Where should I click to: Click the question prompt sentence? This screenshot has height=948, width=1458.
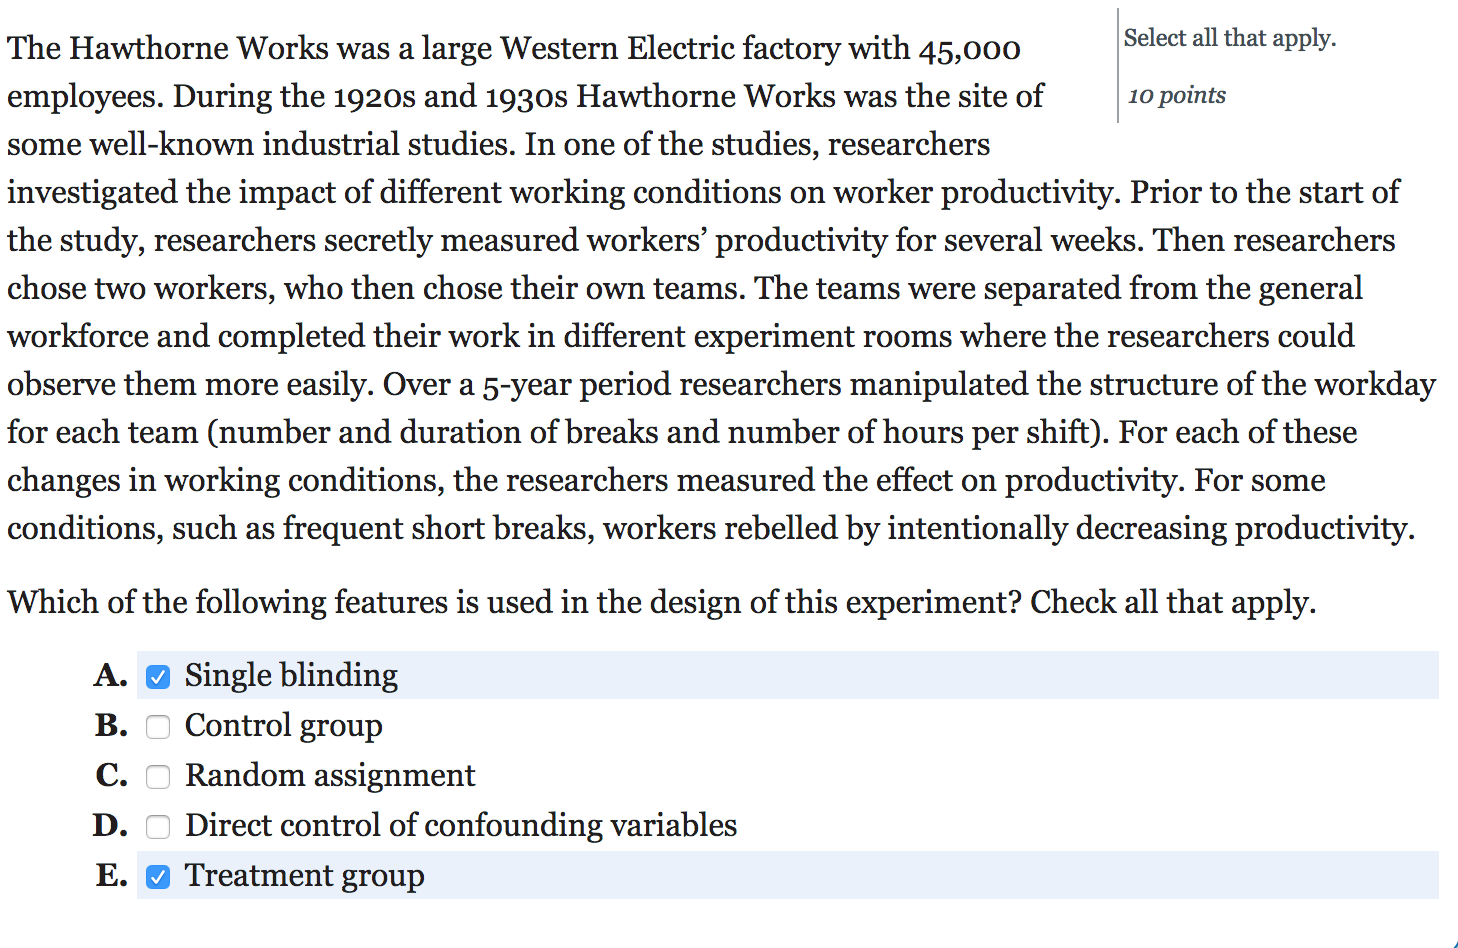(661, 602)
